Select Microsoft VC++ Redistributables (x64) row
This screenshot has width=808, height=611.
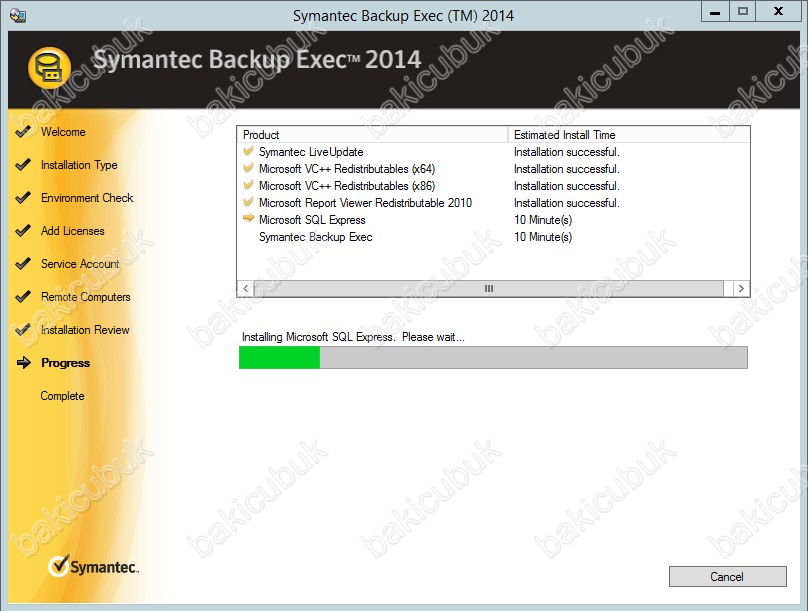493,169
